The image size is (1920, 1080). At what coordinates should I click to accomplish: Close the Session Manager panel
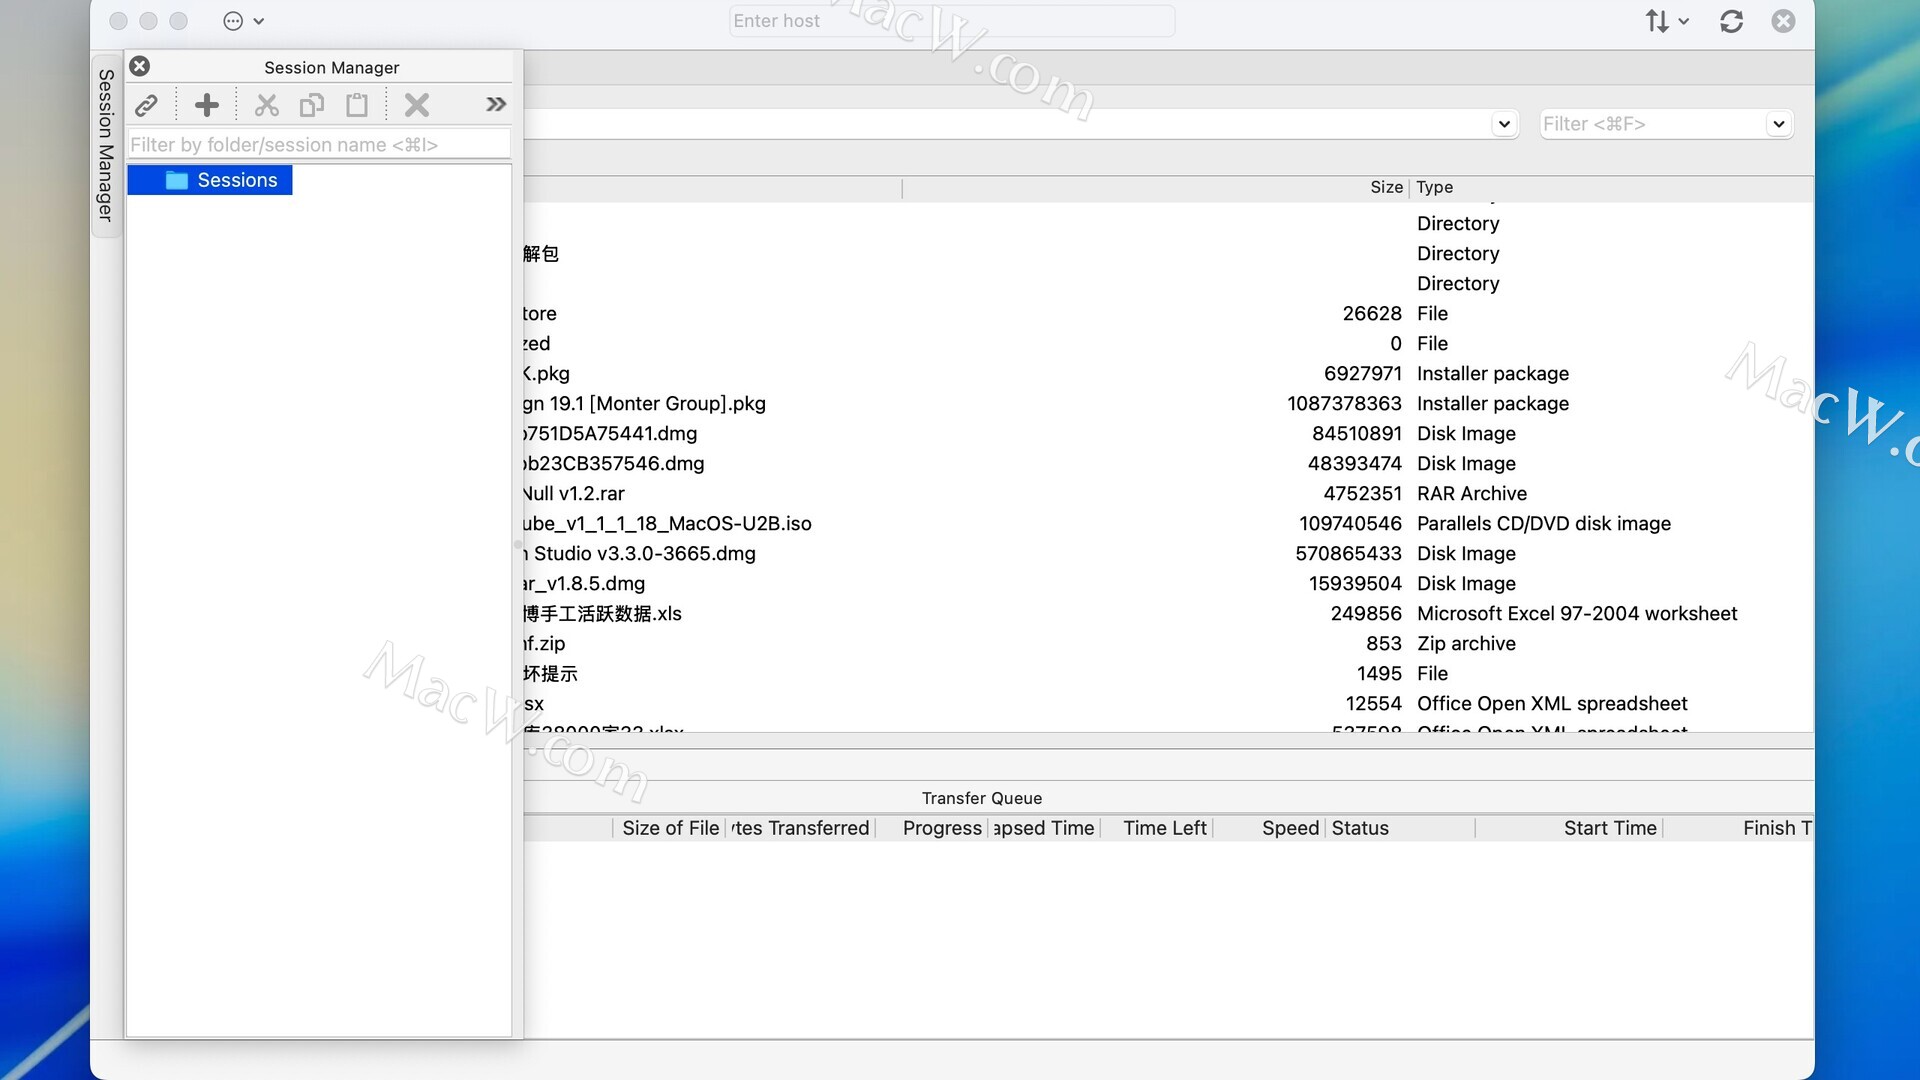click(x=140, y=66)
